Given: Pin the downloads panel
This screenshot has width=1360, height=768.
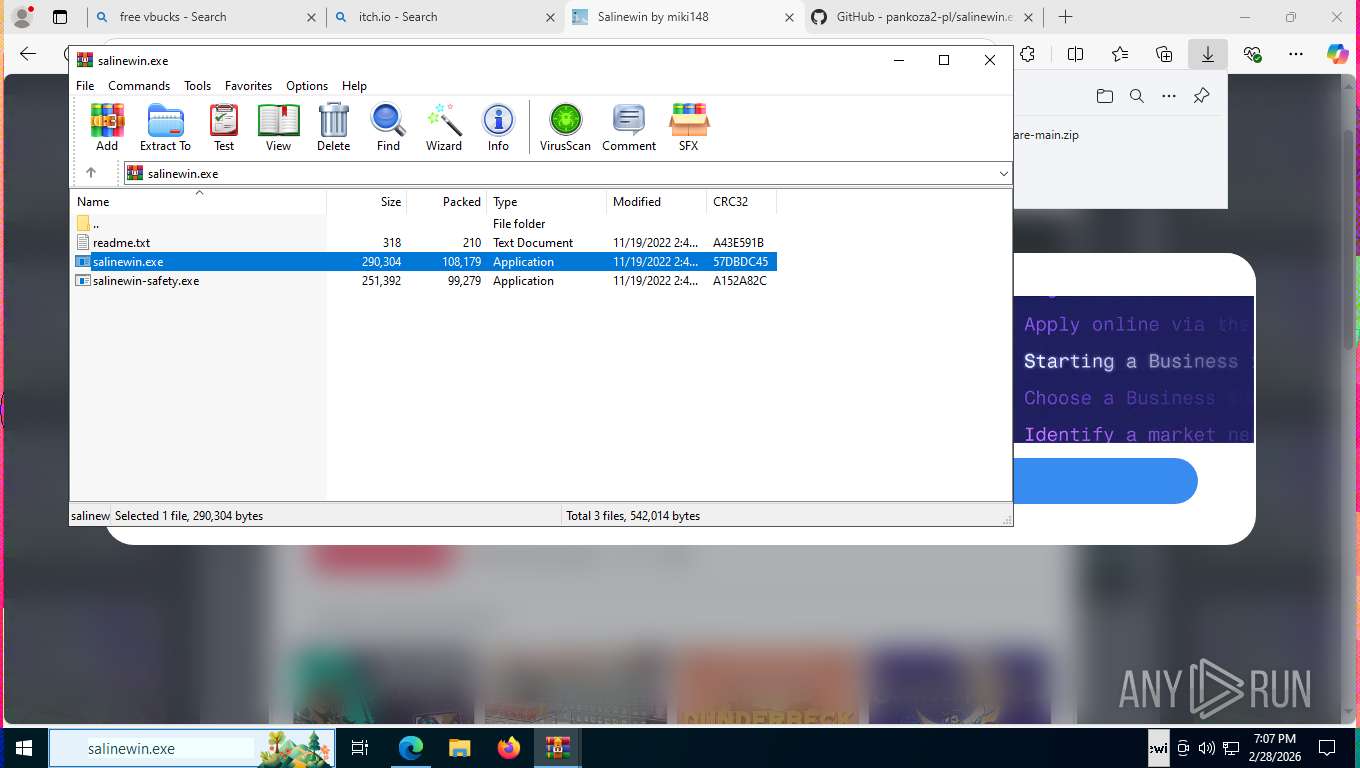Looking at the screenshot, I should pyautogui.click(x=1201, y=96).
